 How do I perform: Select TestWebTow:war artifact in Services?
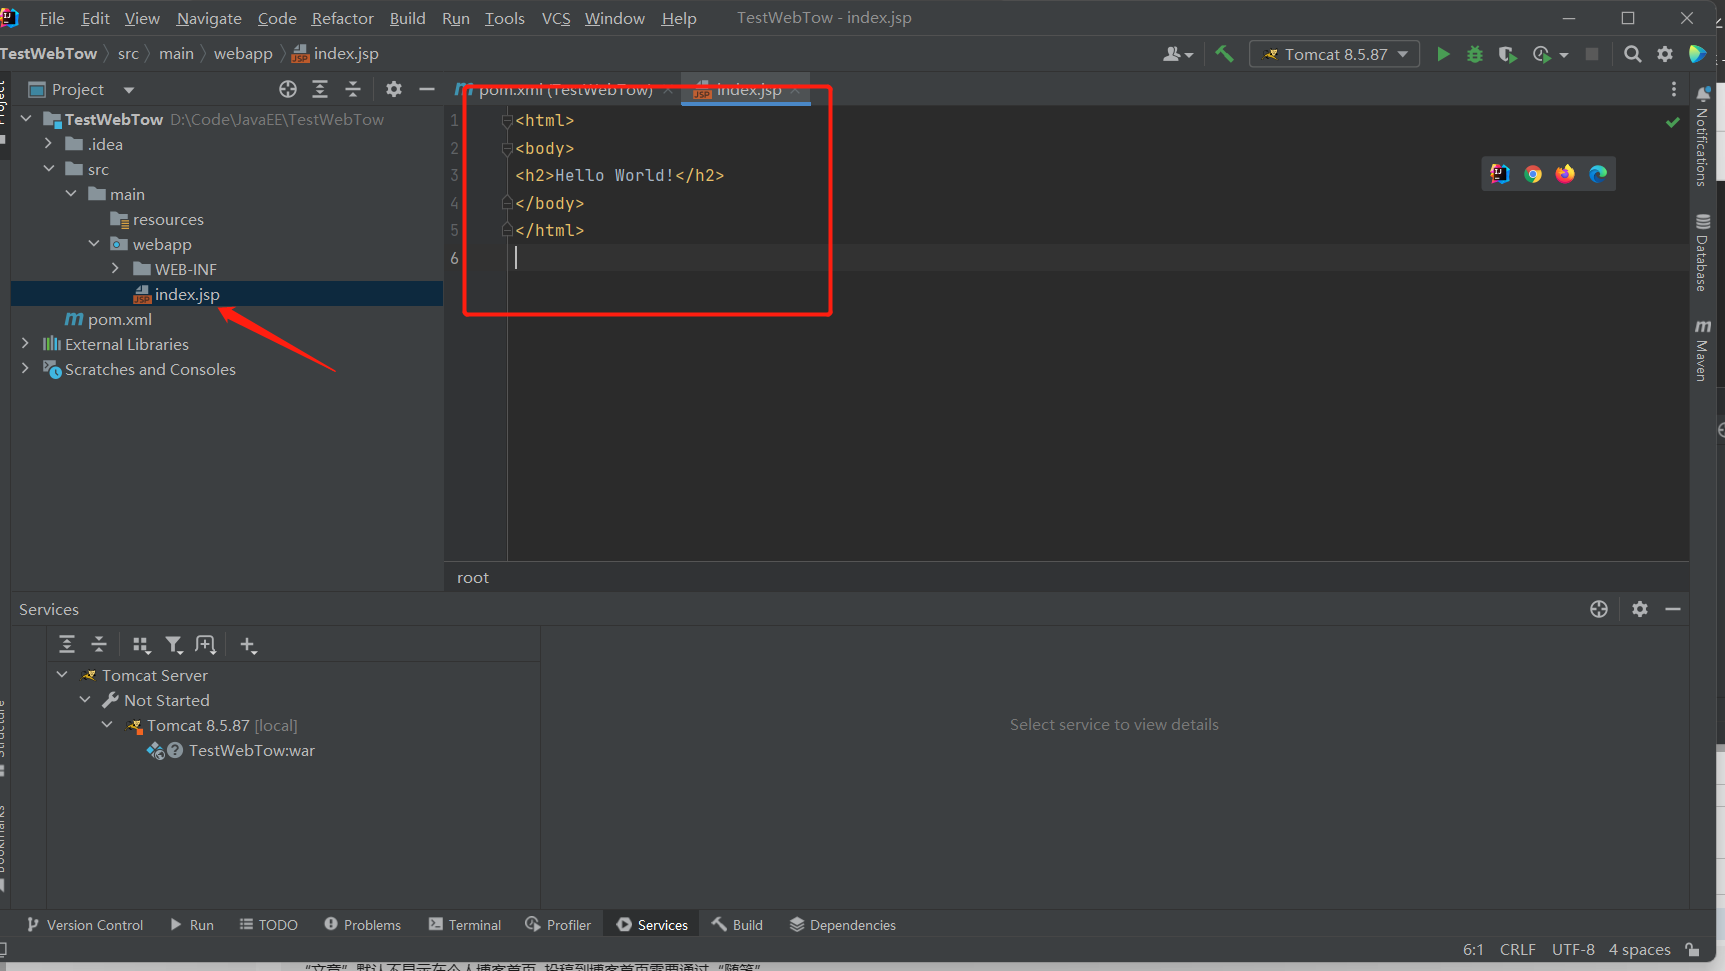(x=251, y=750)
